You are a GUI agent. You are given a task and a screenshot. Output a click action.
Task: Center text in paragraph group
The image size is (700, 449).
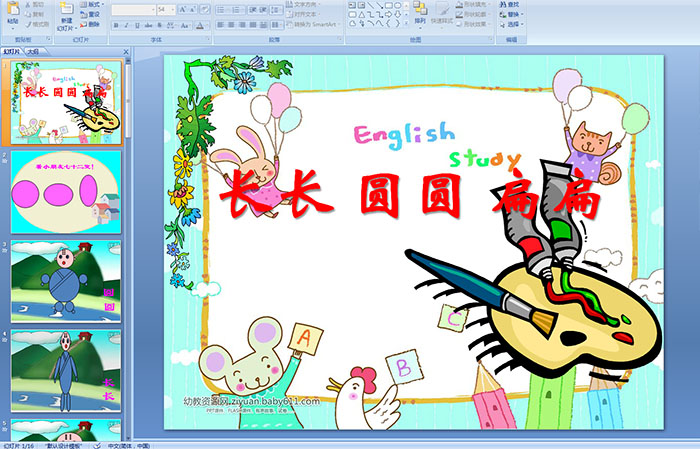tap(231, 25)
